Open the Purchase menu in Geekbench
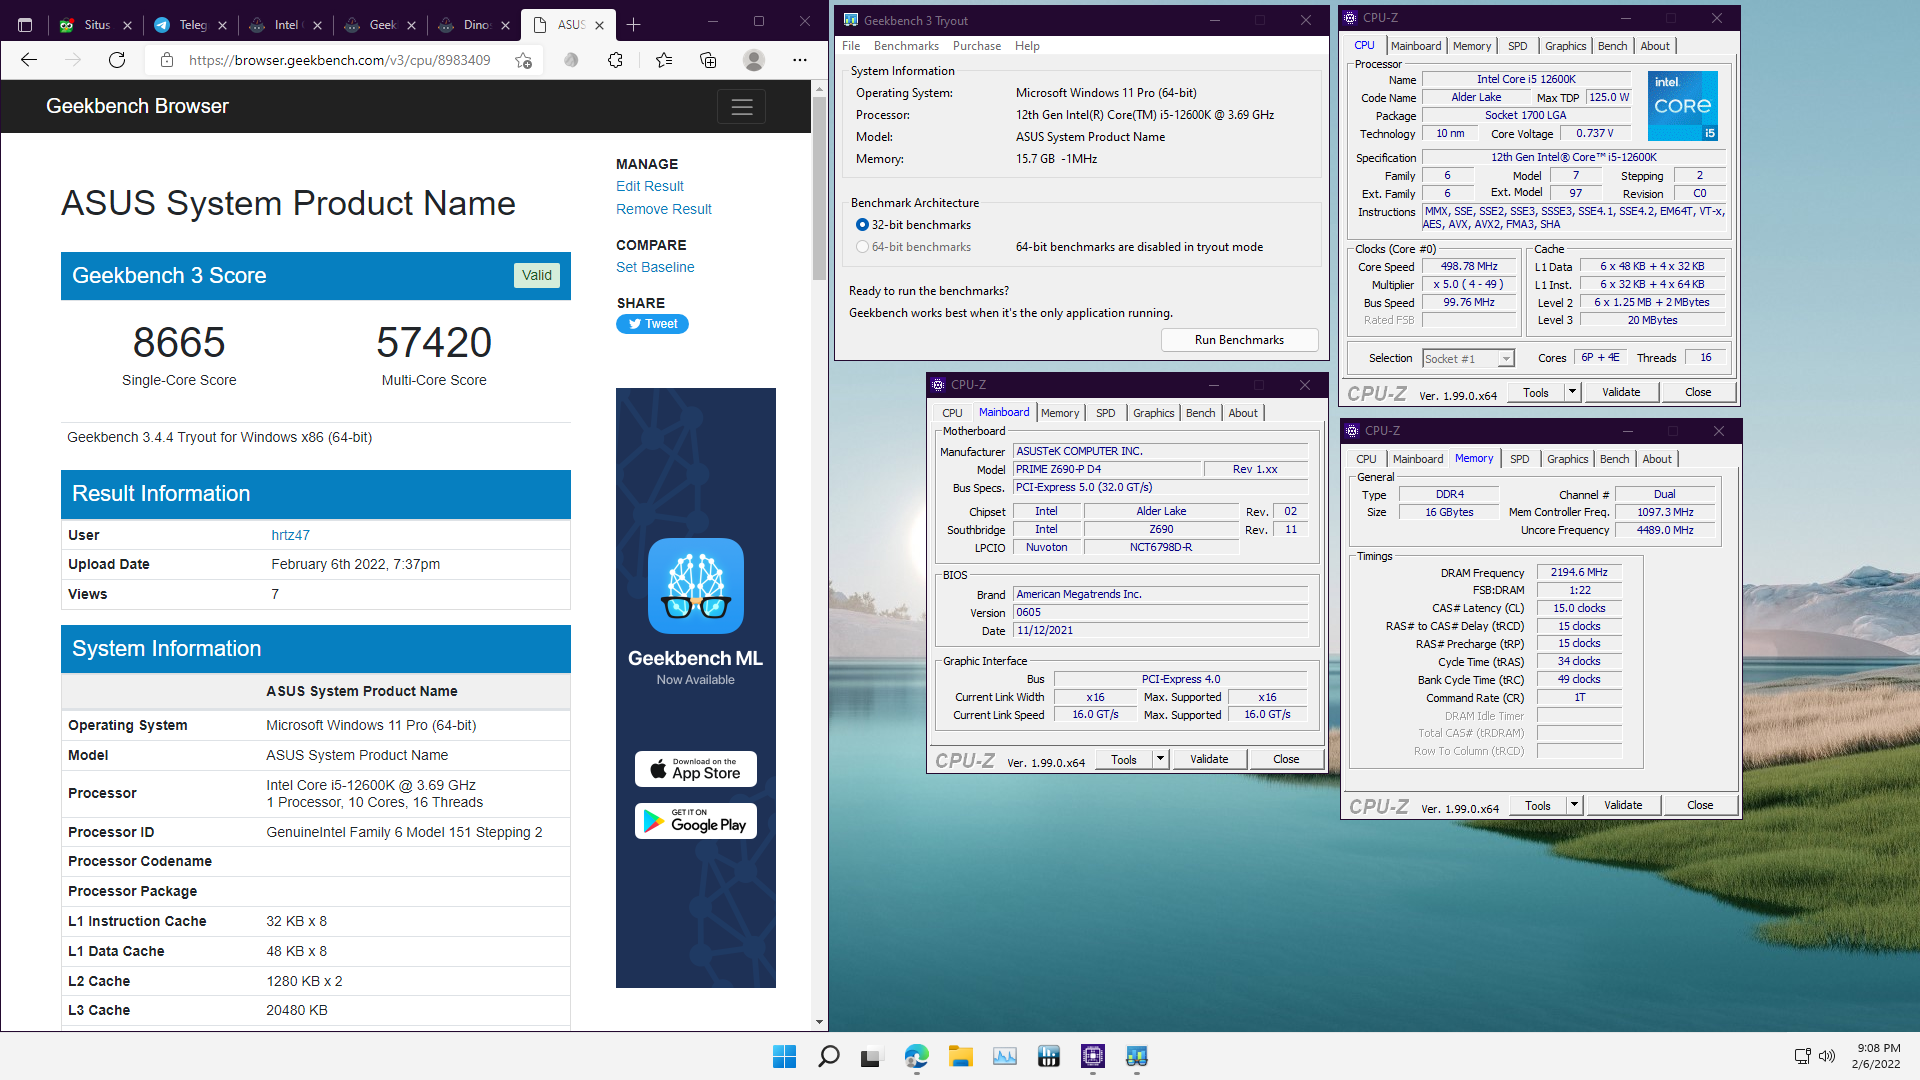The image size is (1920, 1080). pyautogui.click(x=977, y=46)
